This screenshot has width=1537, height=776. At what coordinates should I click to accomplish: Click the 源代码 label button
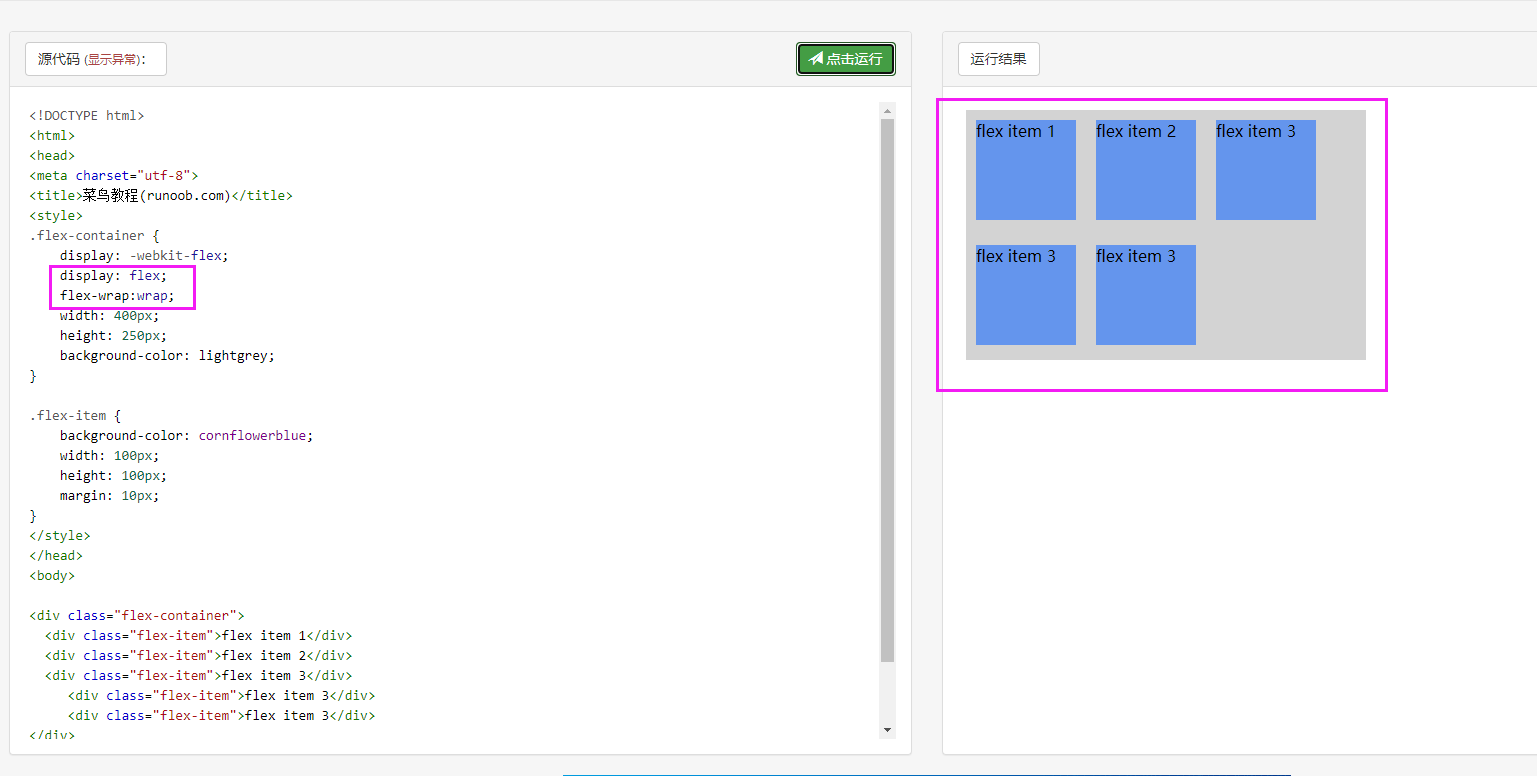(x=96, y=59)
